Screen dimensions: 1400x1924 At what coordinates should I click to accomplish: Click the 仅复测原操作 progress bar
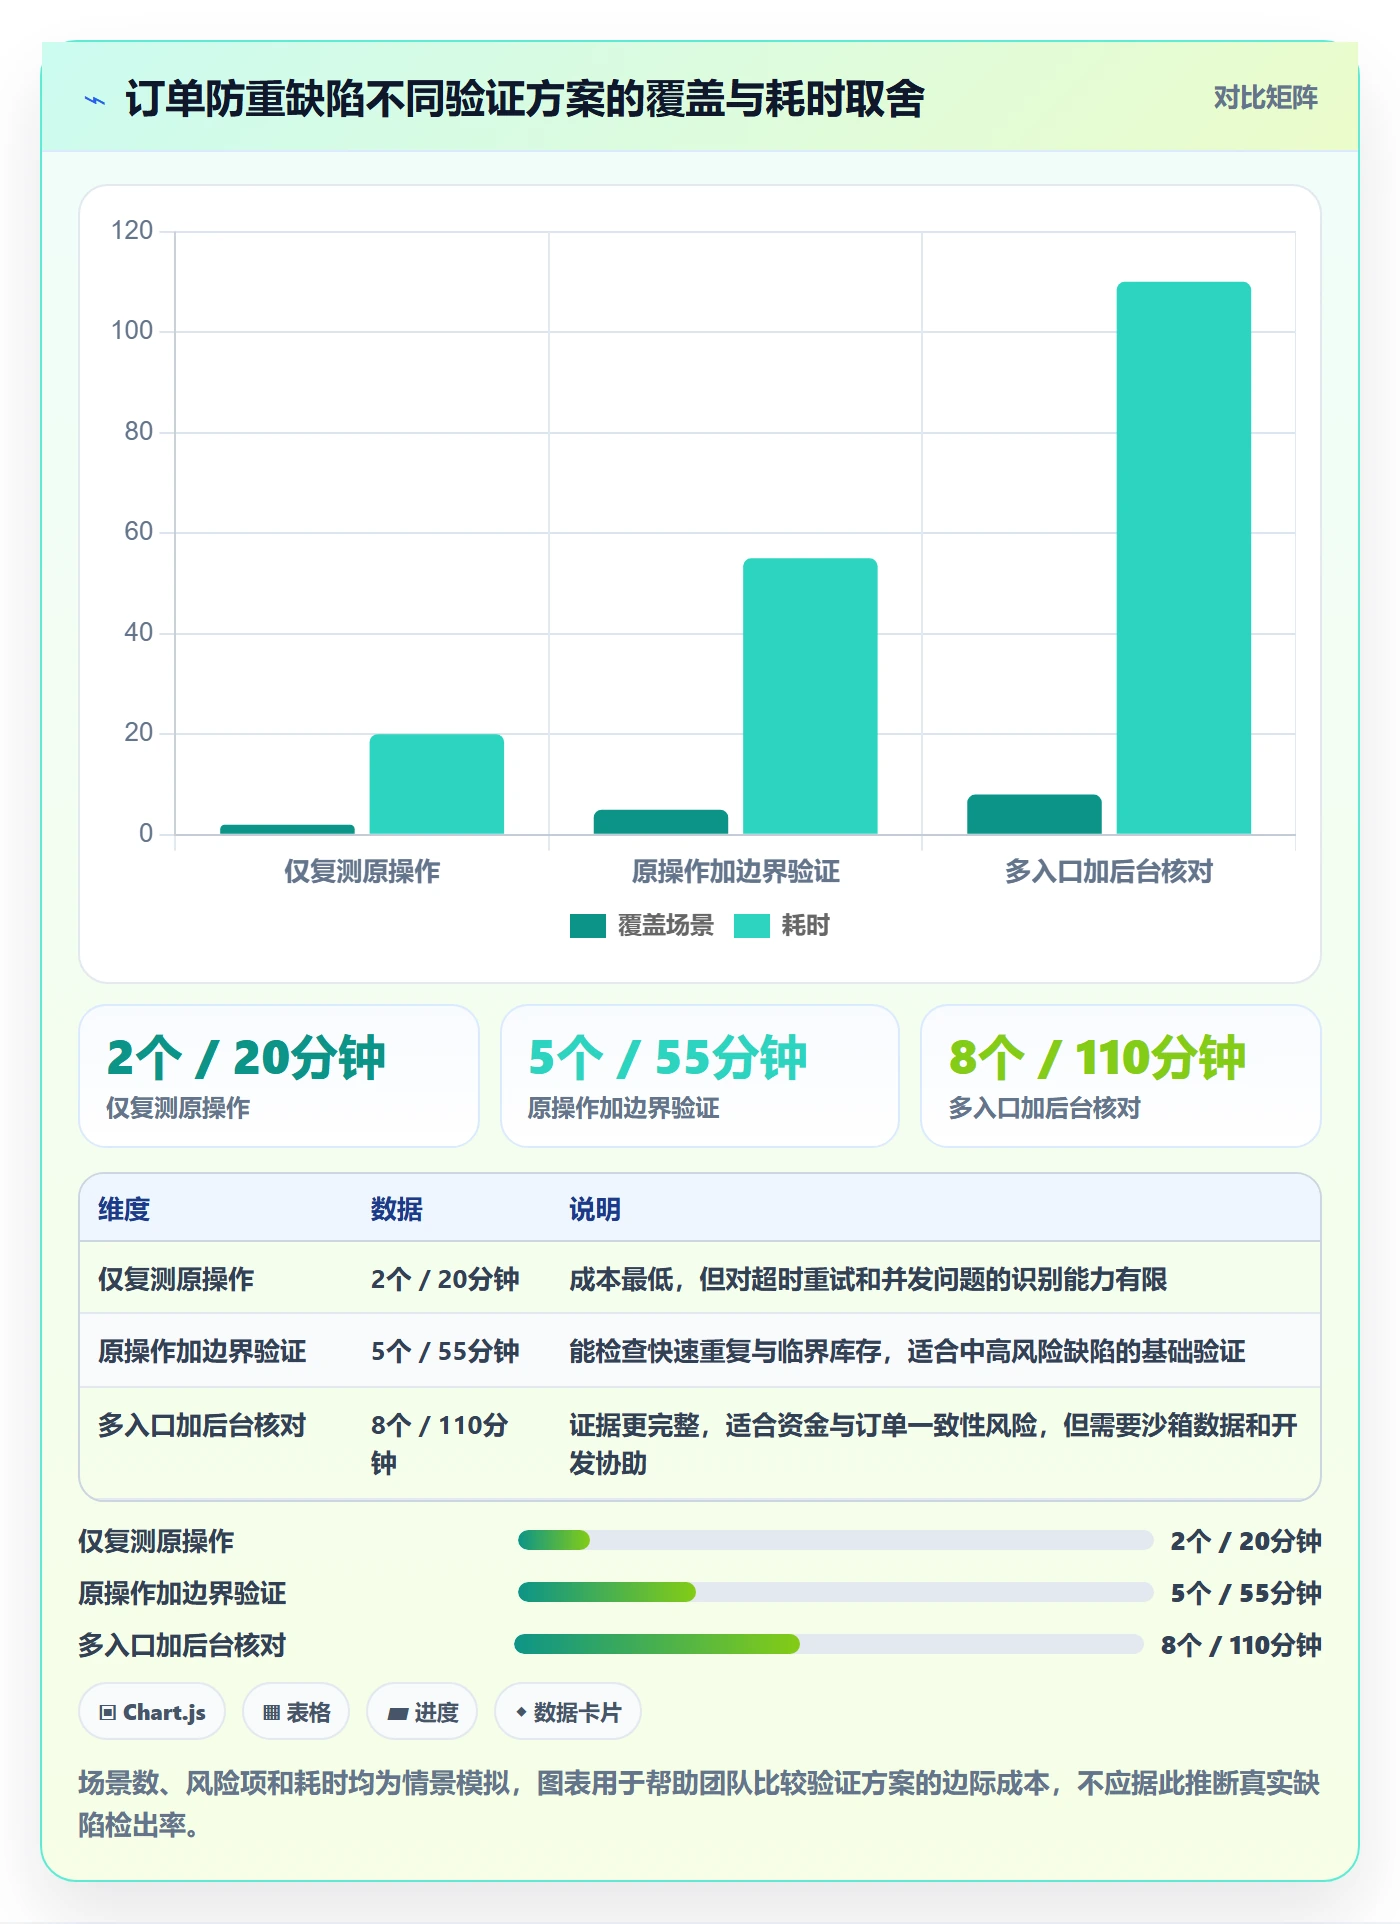pyautogui.click(x=835, y=1540)
